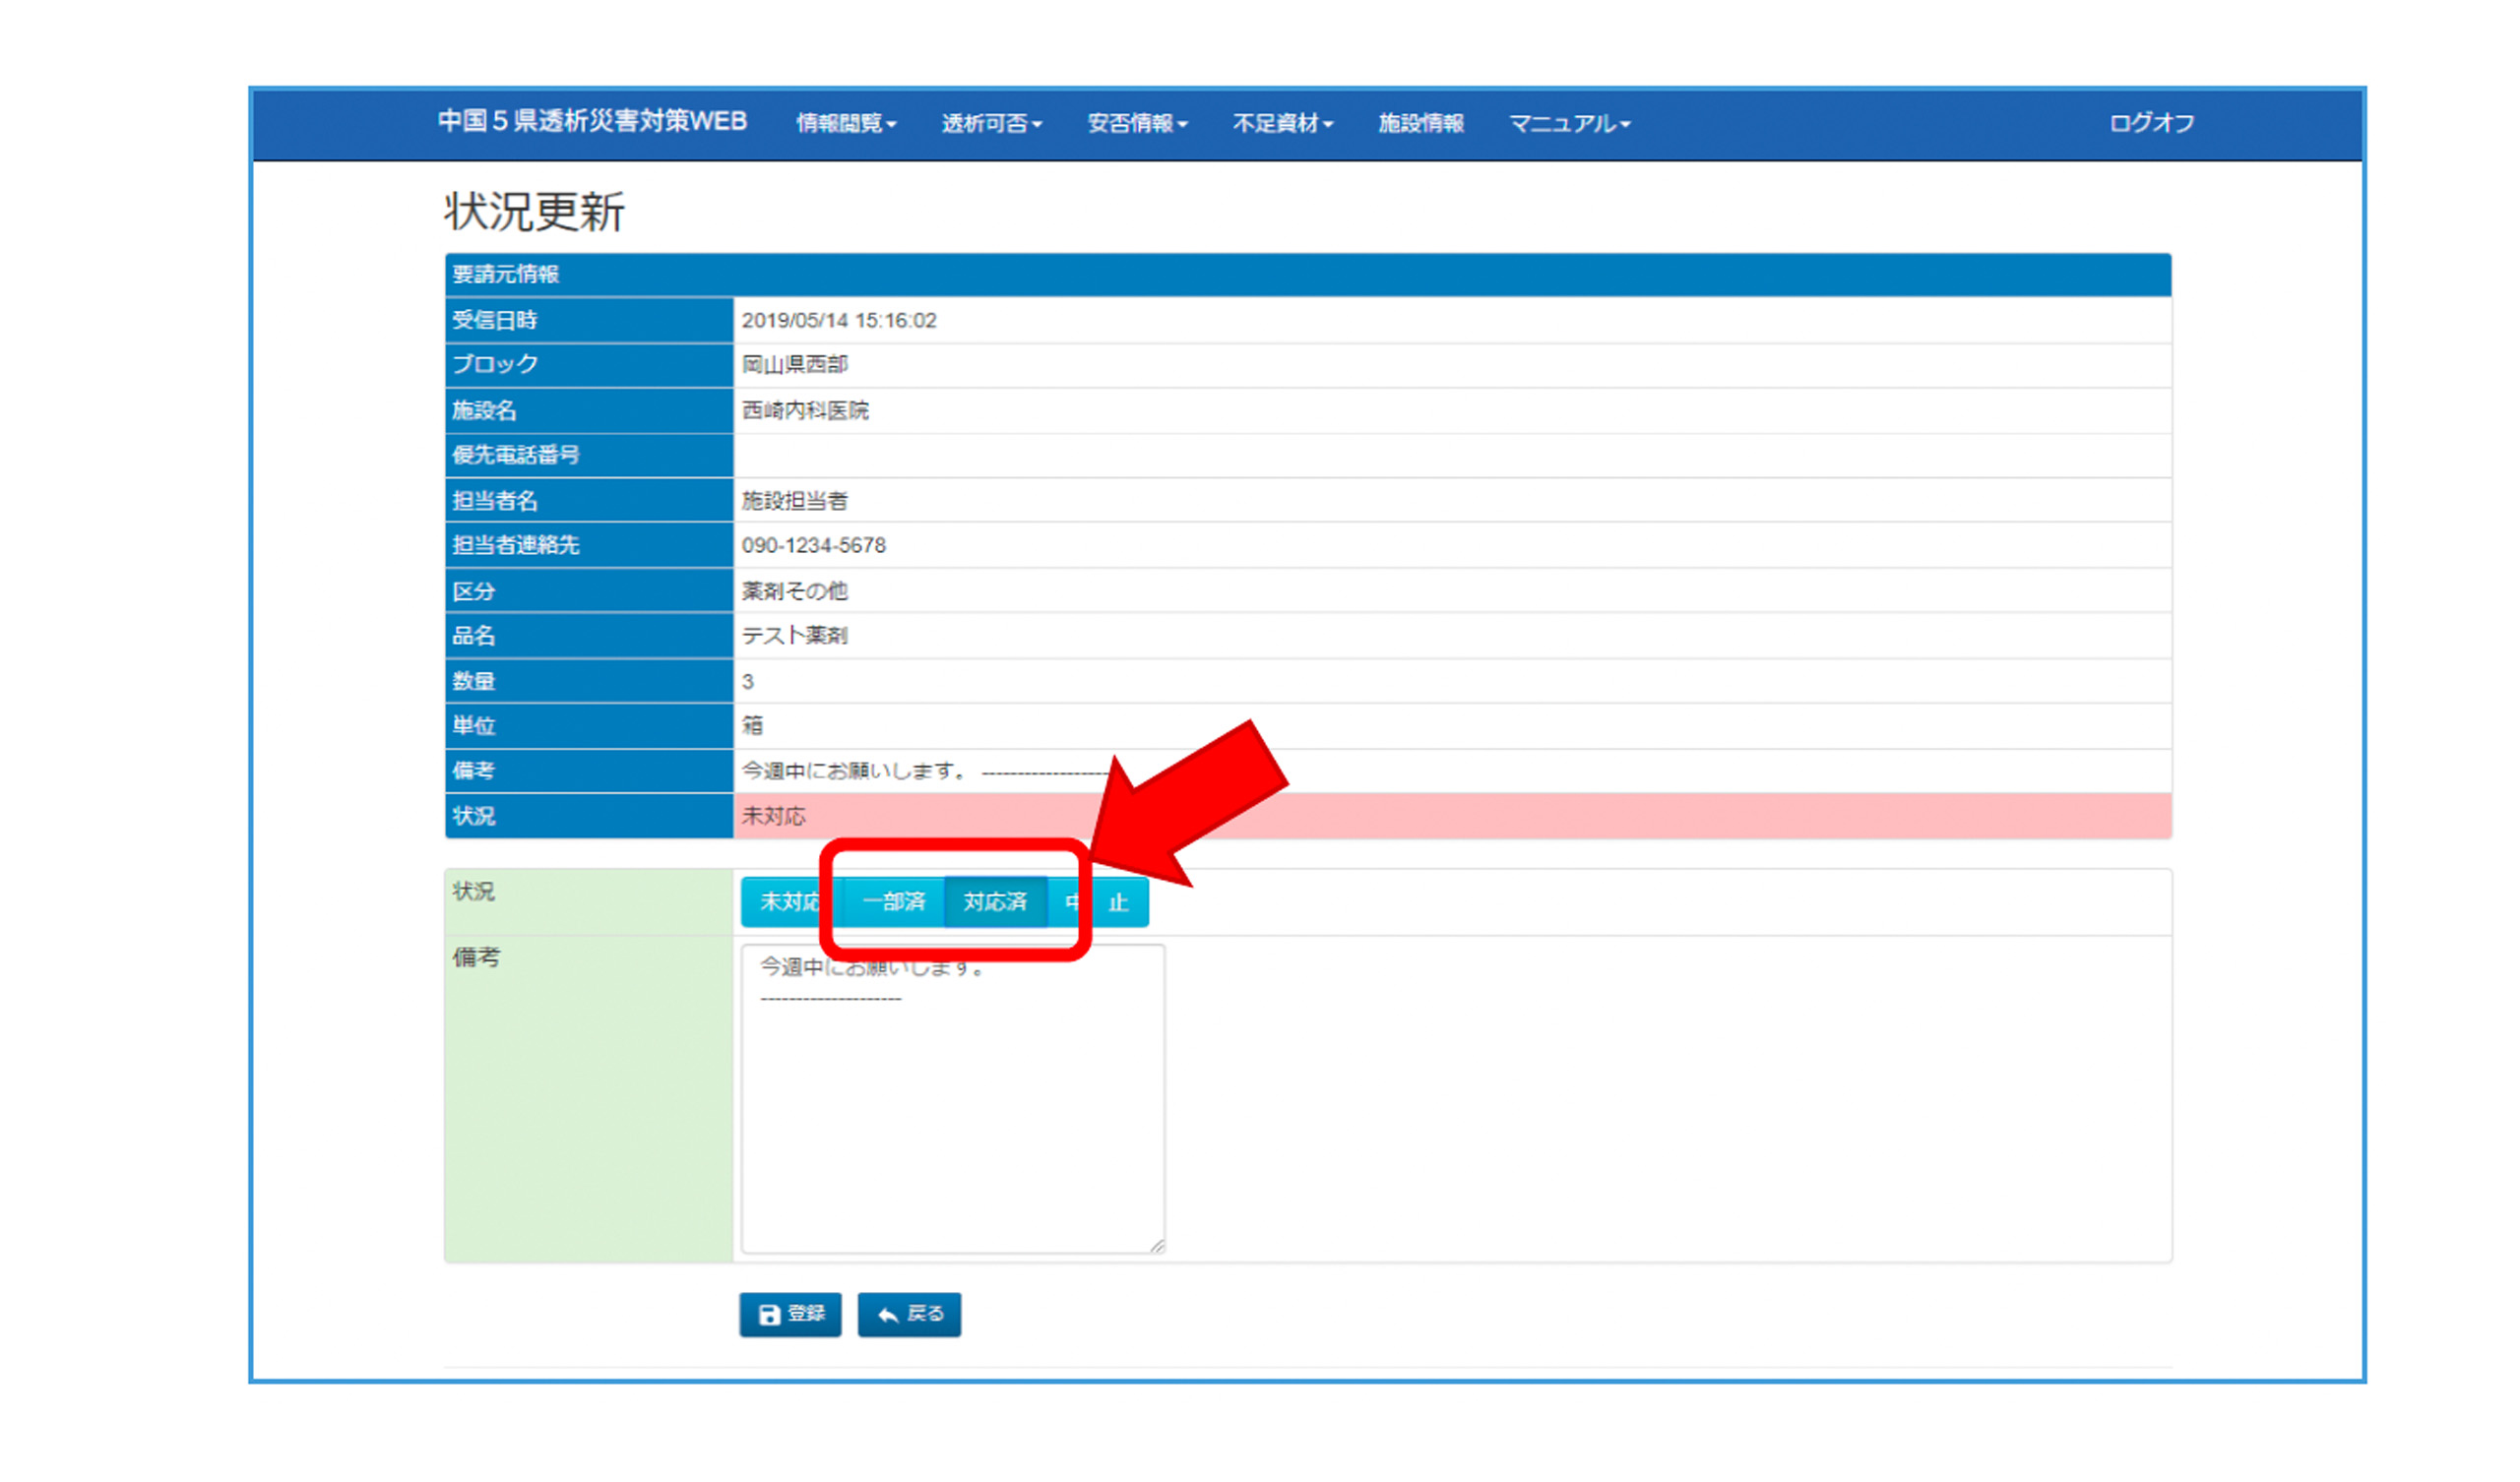
Task: Expand the 情報閲覧 dropdown menu
Action: pos(845,123)
